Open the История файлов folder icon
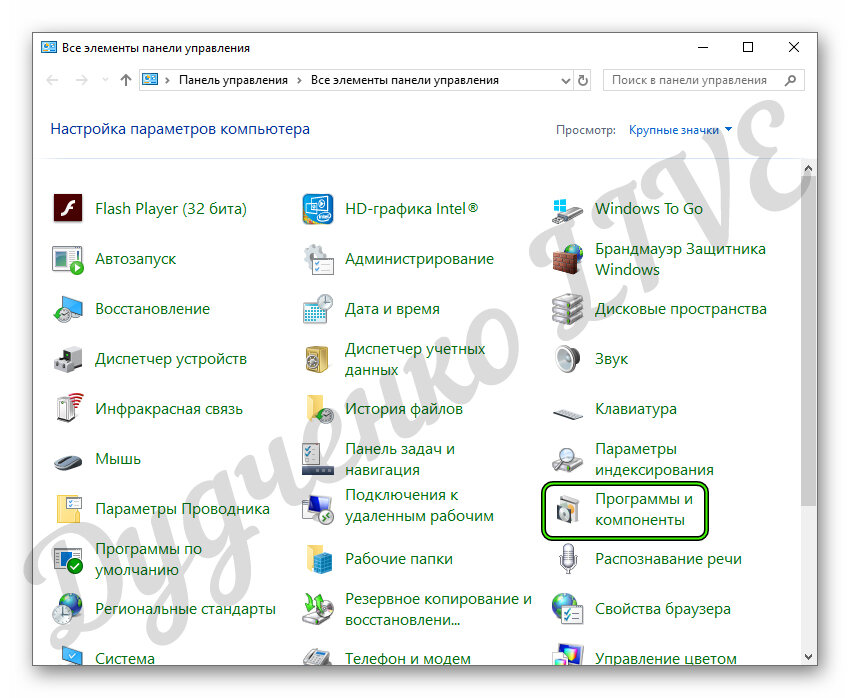Screen dimensions: 850x698 pyautogui.click(x=319, y=409)
